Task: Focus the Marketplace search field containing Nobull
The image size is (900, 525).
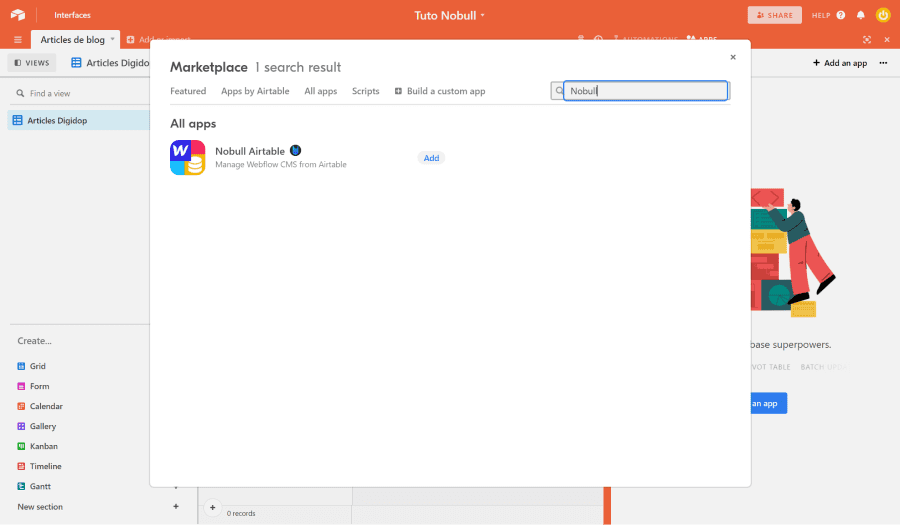Action: 645,91
